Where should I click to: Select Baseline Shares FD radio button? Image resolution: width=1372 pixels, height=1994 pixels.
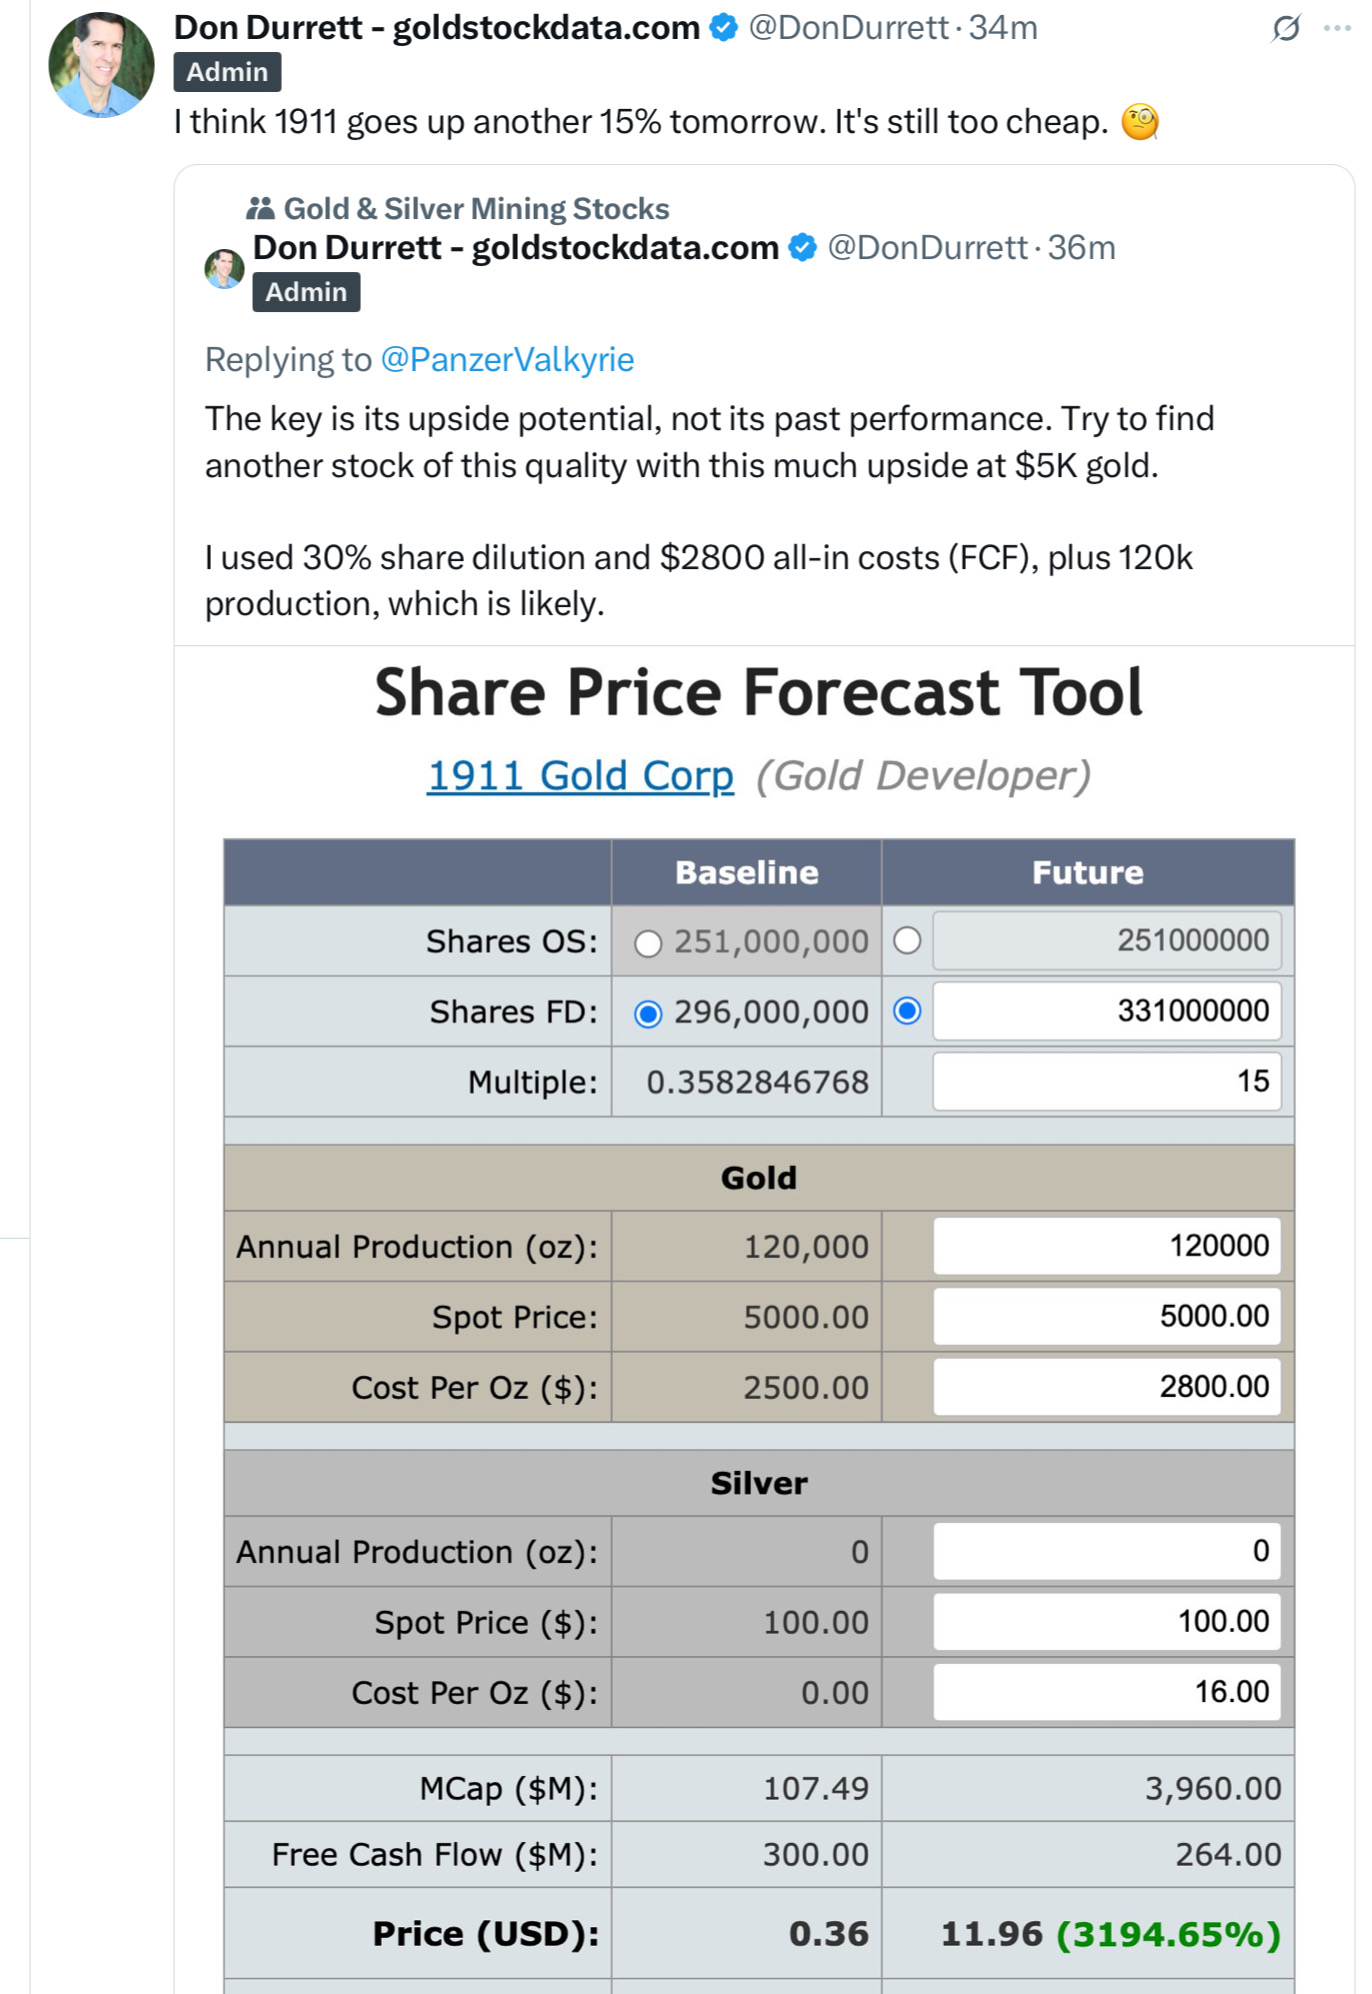pos(648,1014)
